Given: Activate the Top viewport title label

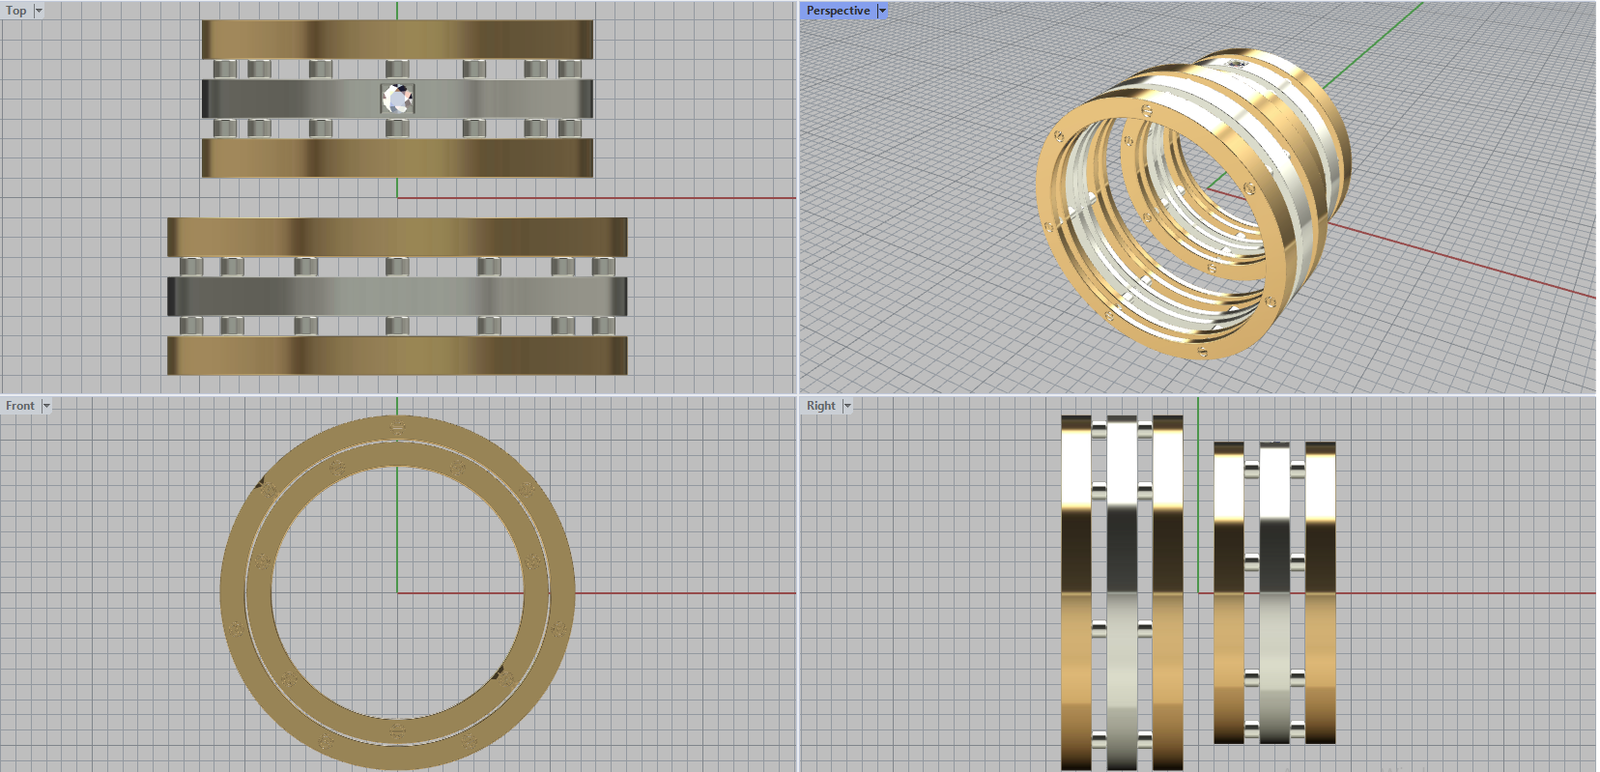Looking at the screenshot, I should pos(16,11).
